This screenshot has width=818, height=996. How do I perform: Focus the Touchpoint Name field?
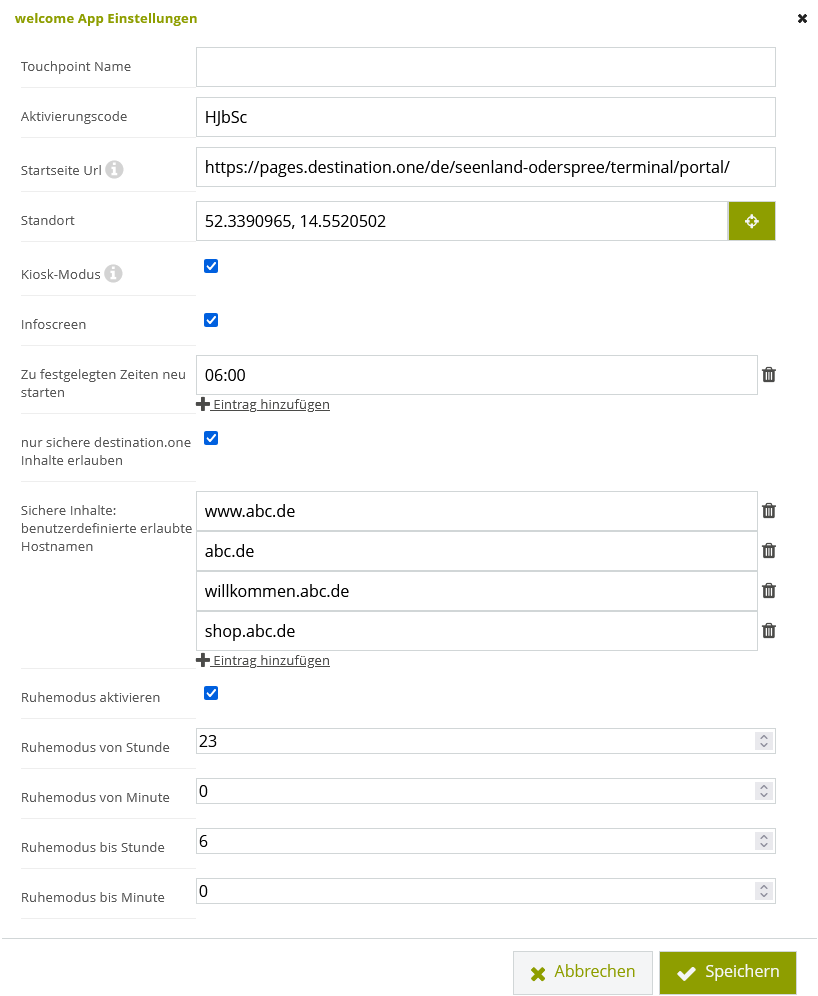tap(486, 67)
